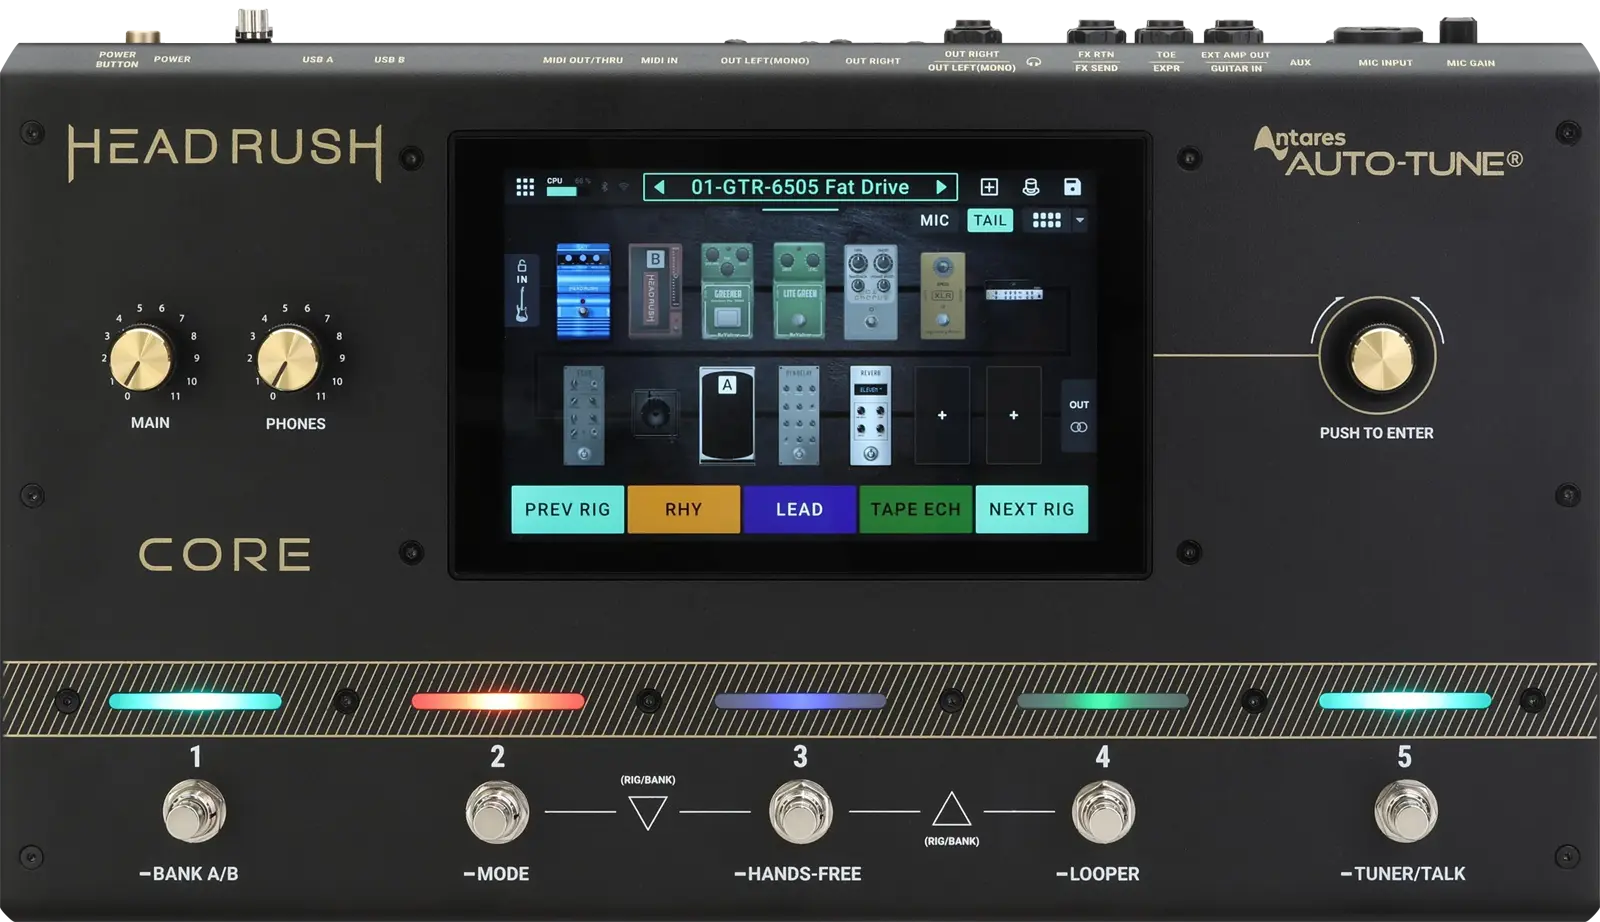Select the Lite Green pedal
Image resolution: width=1600 pixels, height=922 pixels.
coord(799,291)
